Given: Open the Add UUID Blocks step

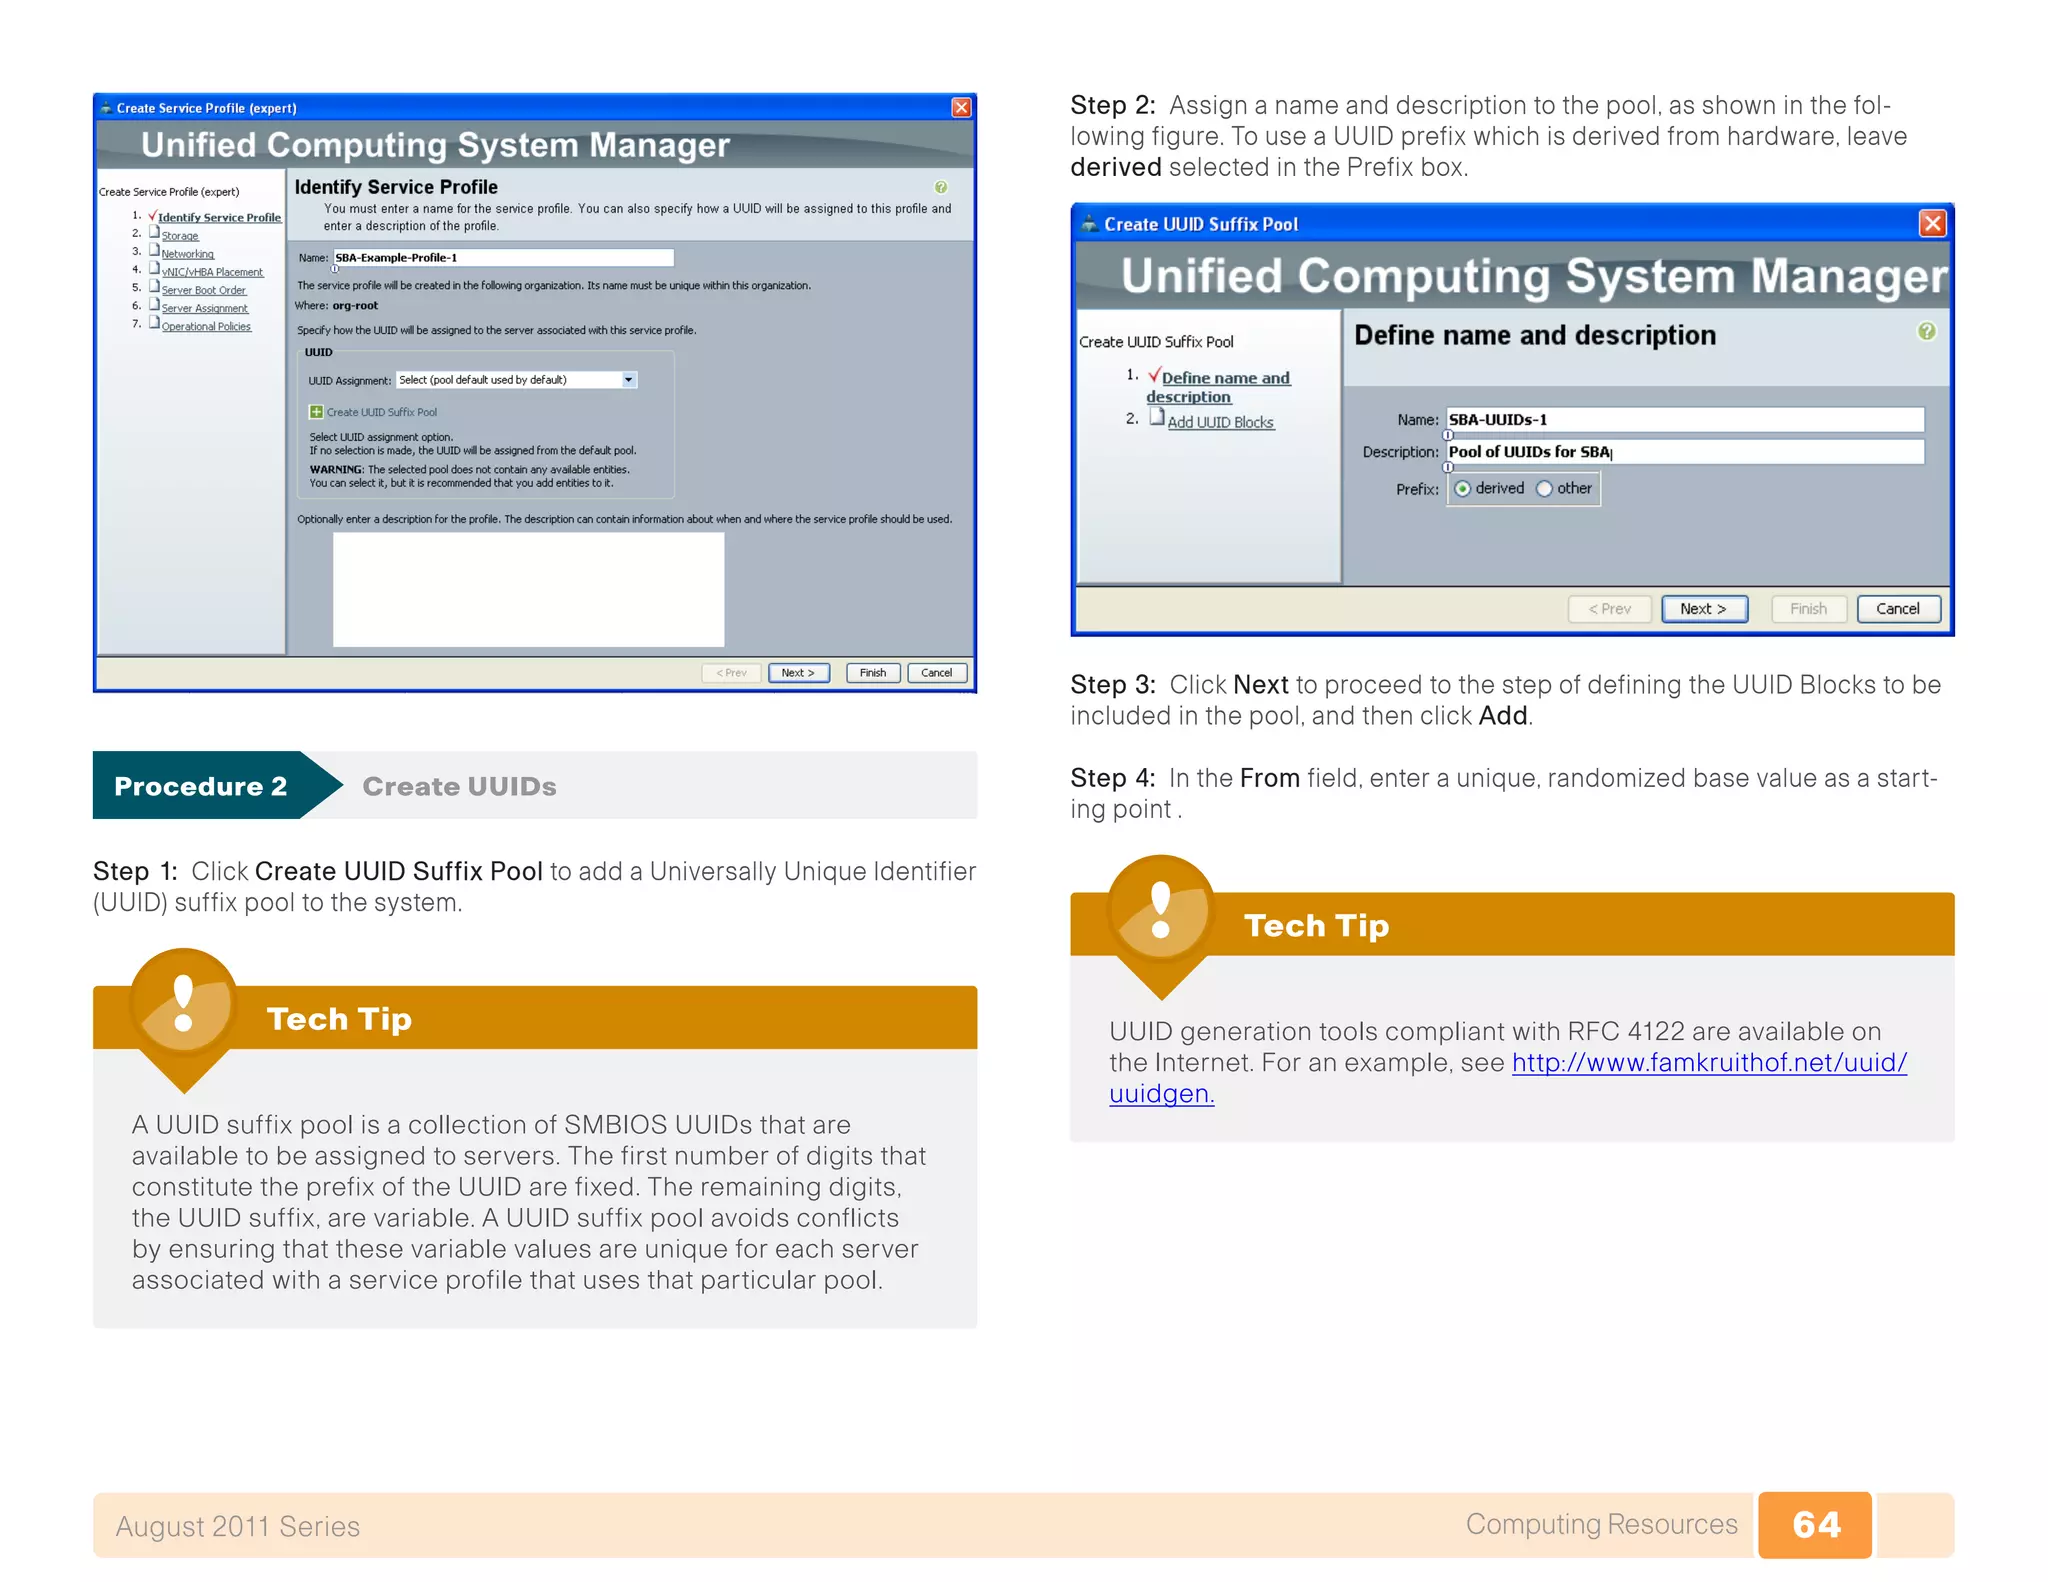Looking at the screenshot, I should click(1220, 422).
